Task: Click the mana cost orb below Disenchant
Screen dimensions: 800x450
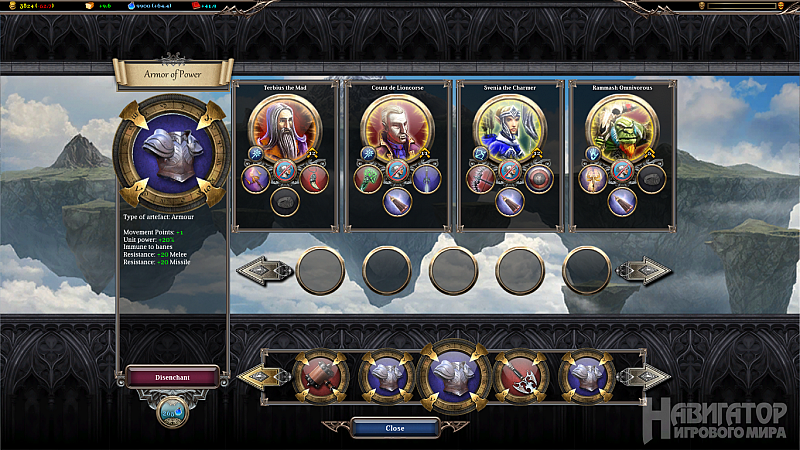Action: point(172,412)
